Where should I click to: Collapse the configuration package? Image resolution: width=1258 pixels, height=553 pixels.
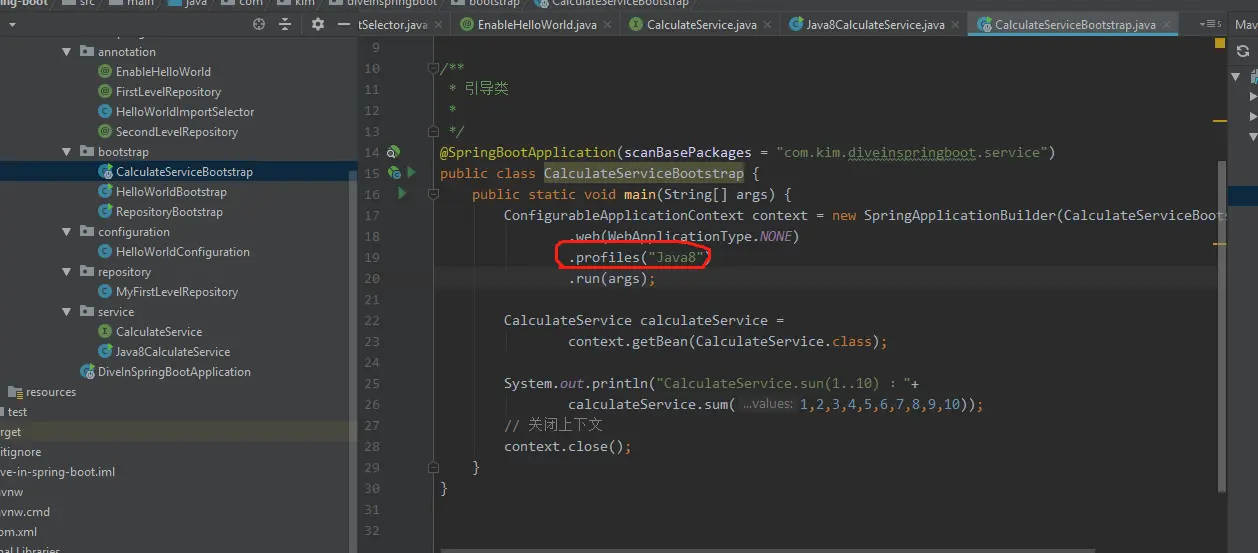pos(68,232)
